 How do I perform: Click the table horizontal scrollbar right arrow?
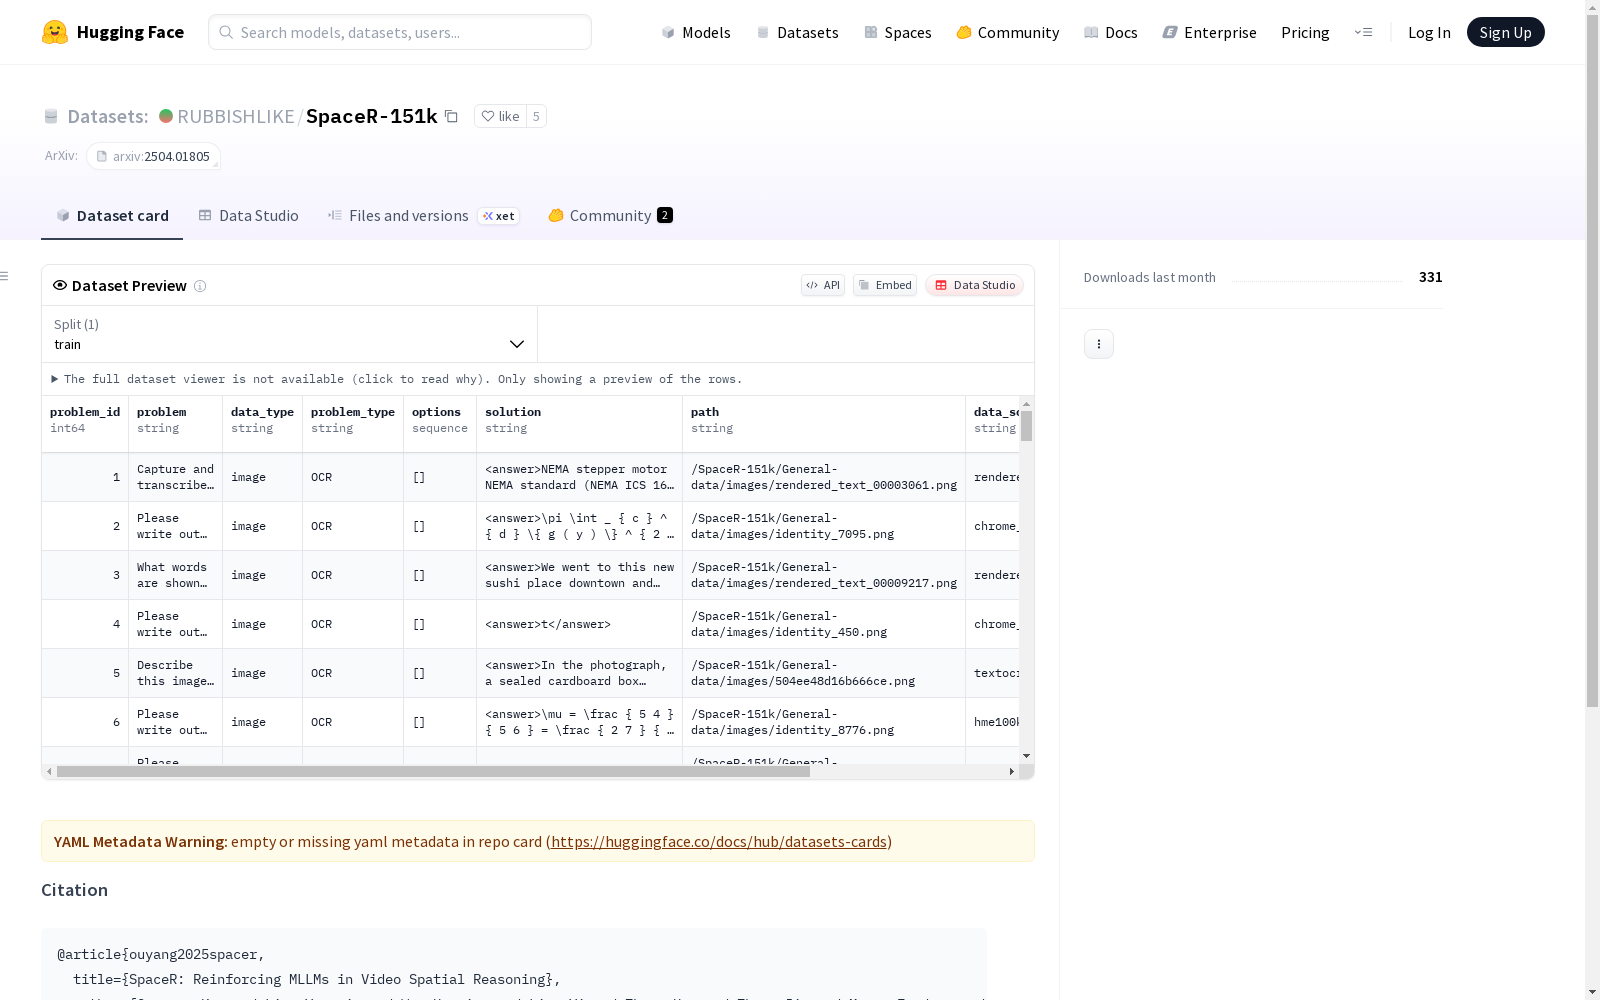coord(1012,772)
